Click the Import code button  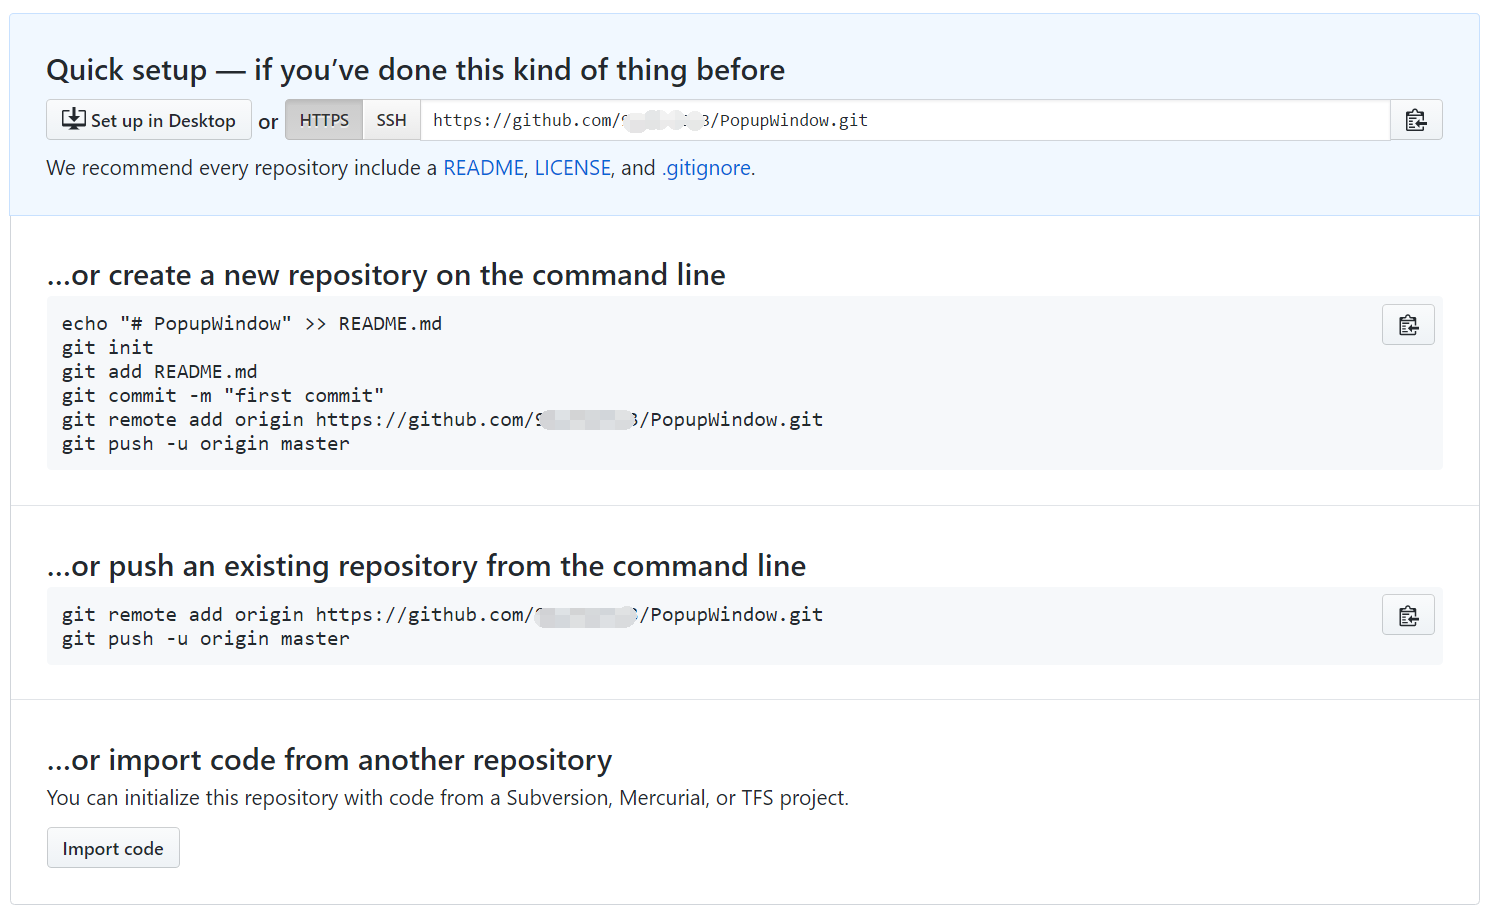click(113, 848)
